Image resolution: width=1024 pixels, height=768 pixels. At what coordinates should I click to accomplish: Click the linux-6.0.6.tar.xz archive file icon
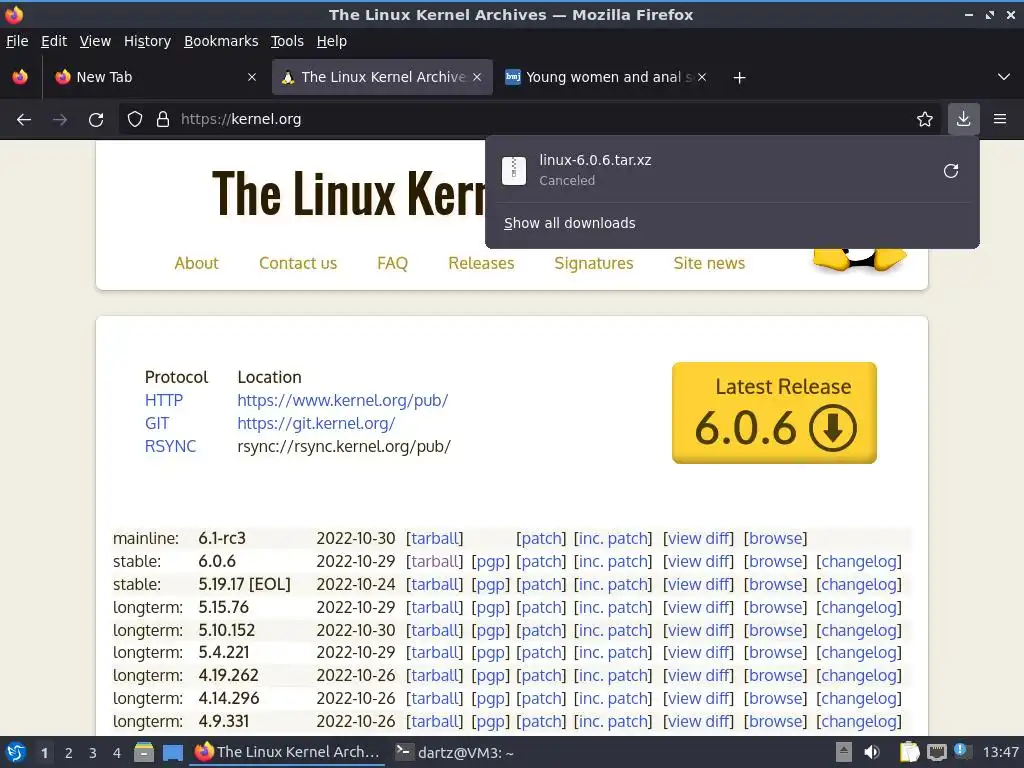click(x=514, y=171)
